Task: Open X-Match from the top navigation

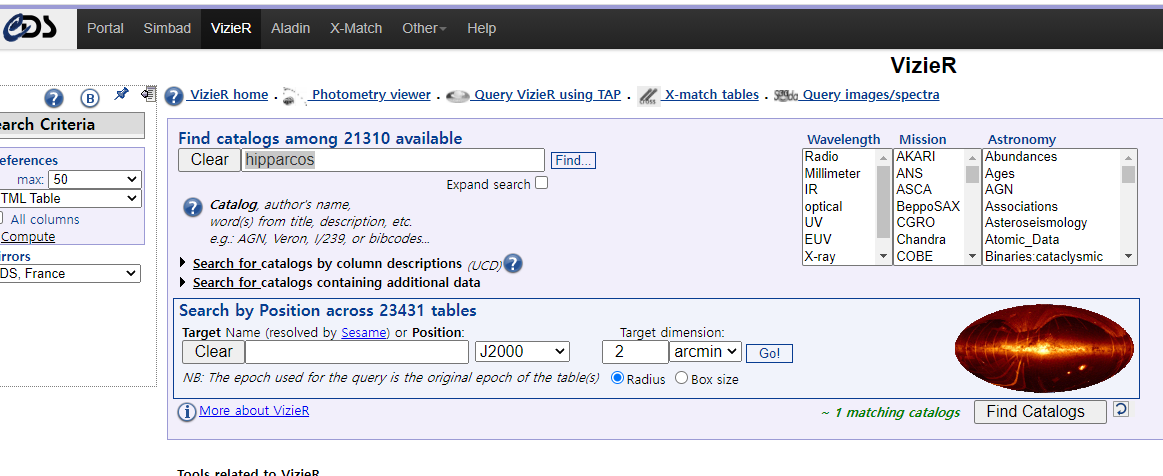Action: point(356,28)
